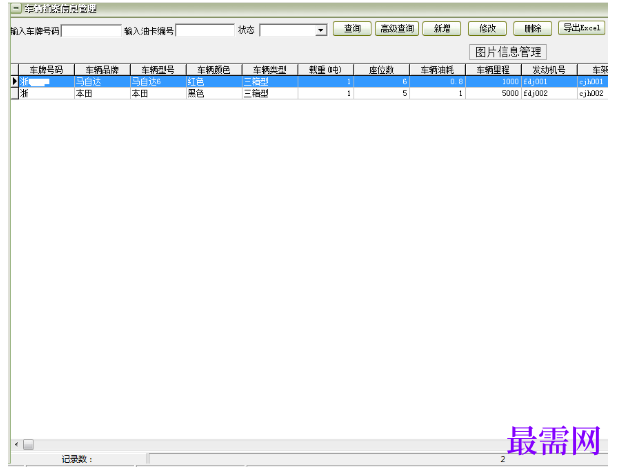Click the 修改 modify button
The image size is (619, 472).
(x=487, y=28)
